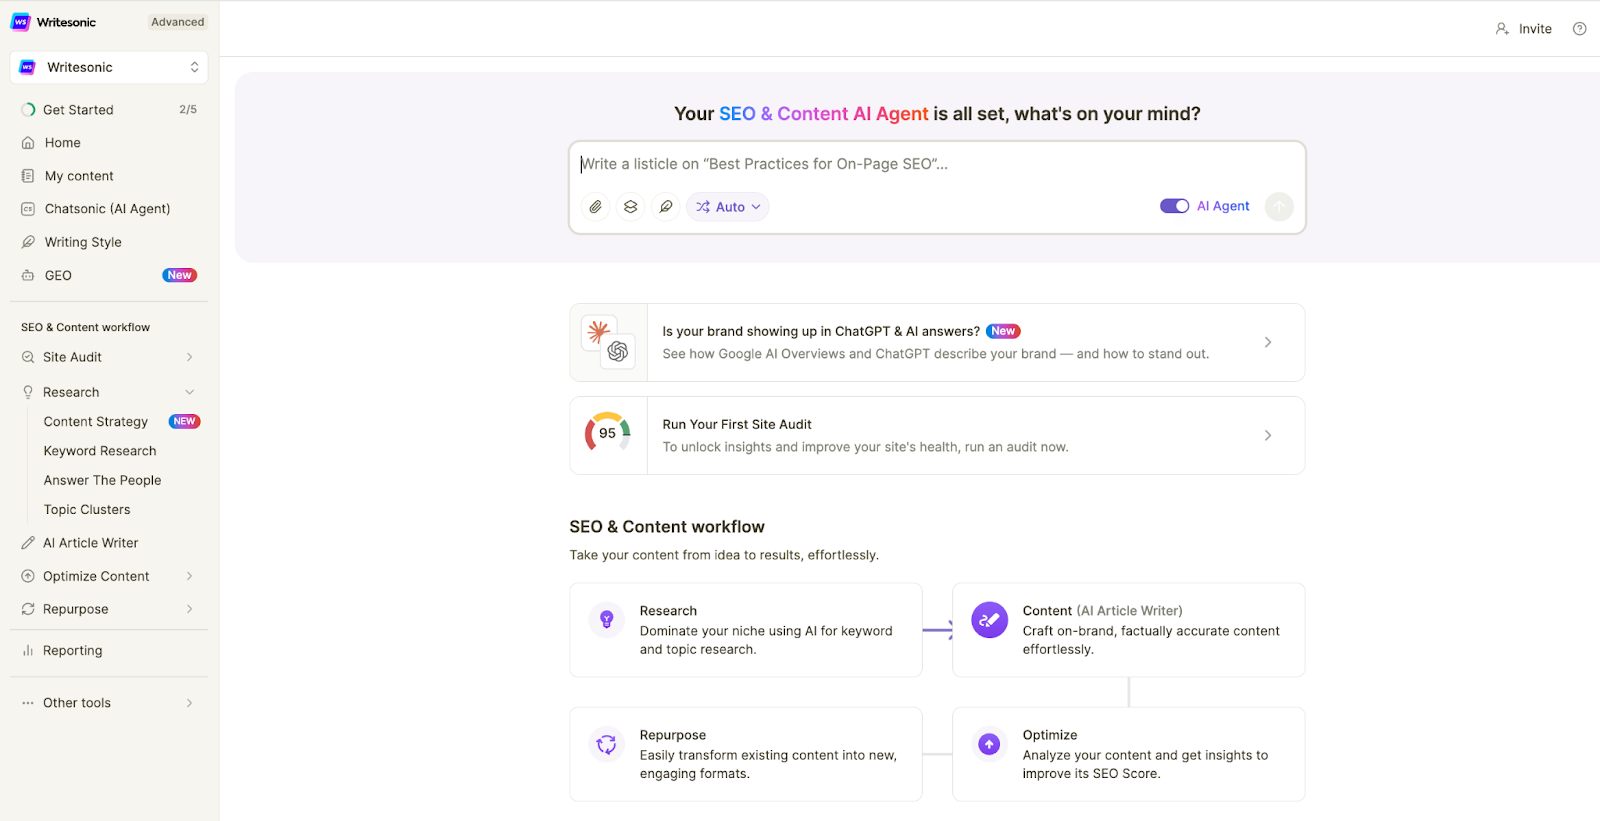The width and height of the screenshot is (1600, 821).
Task: Open the Run Your First Site Audit arrow
Action: pyautogui.click(x=1268, y=435)
